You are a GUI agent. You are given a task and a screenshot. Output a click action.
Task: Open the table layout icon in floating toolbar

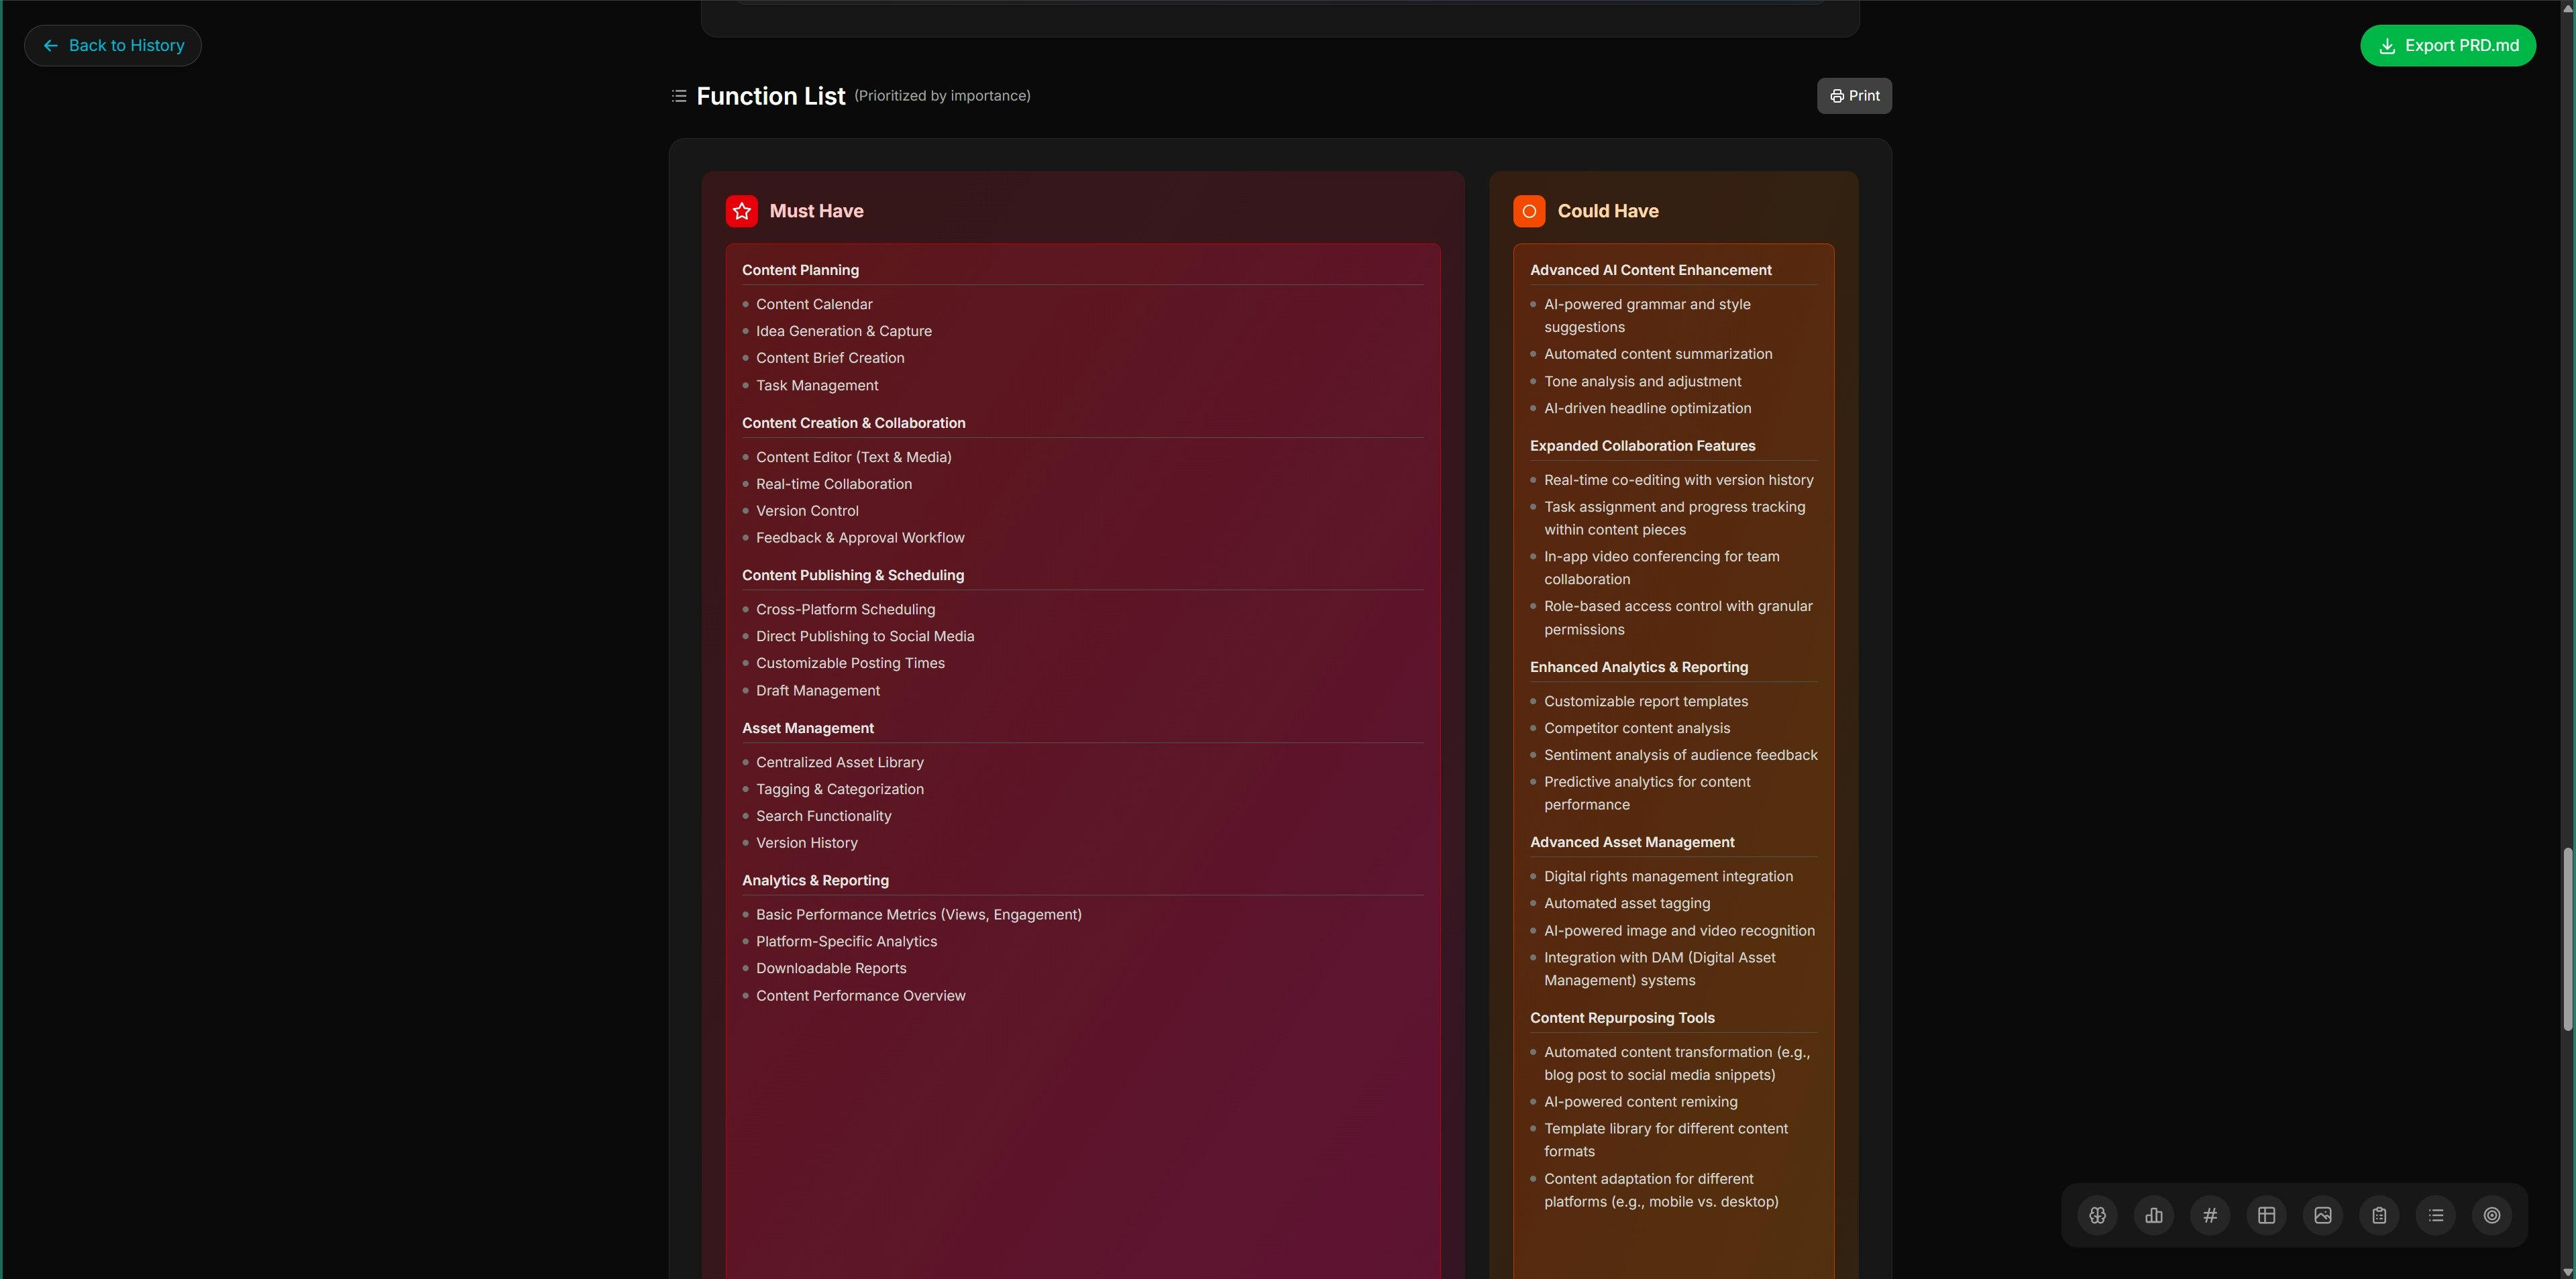coord(2266,1215)
